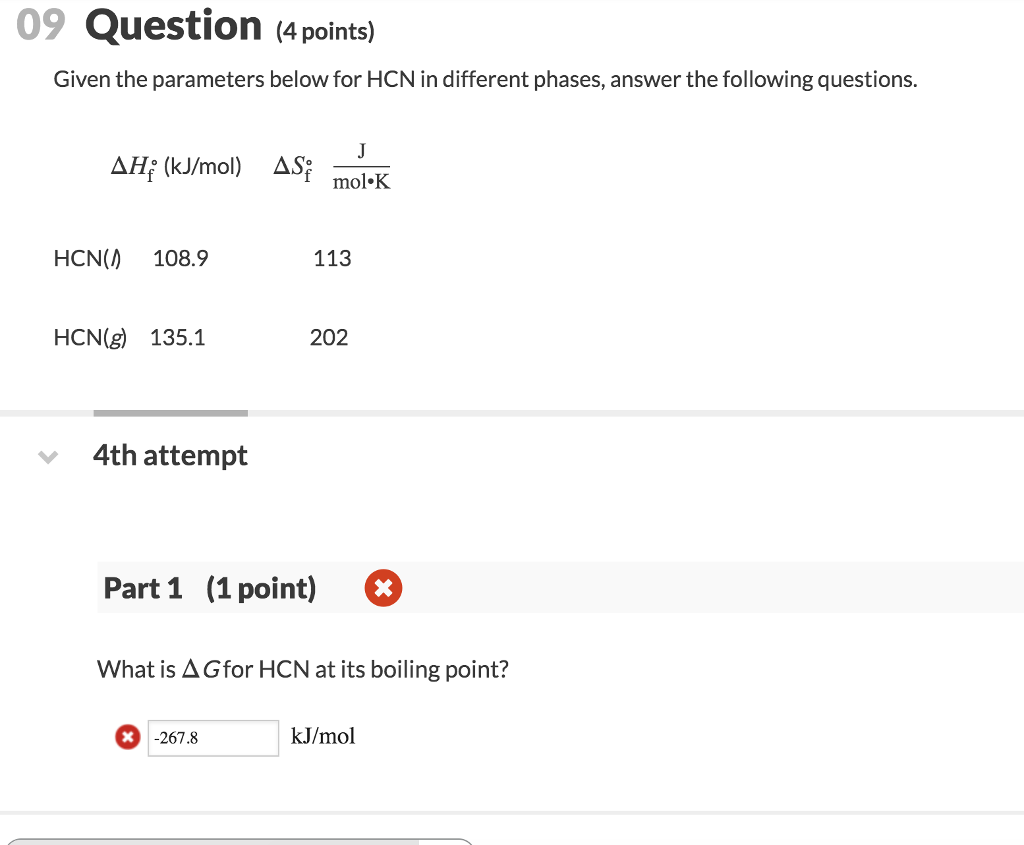This screenshot has width=1024, height=845.
Task: Toggle the 4th attempt disclosure arrow
Action: pyautogui.click(x=47, y=457)
